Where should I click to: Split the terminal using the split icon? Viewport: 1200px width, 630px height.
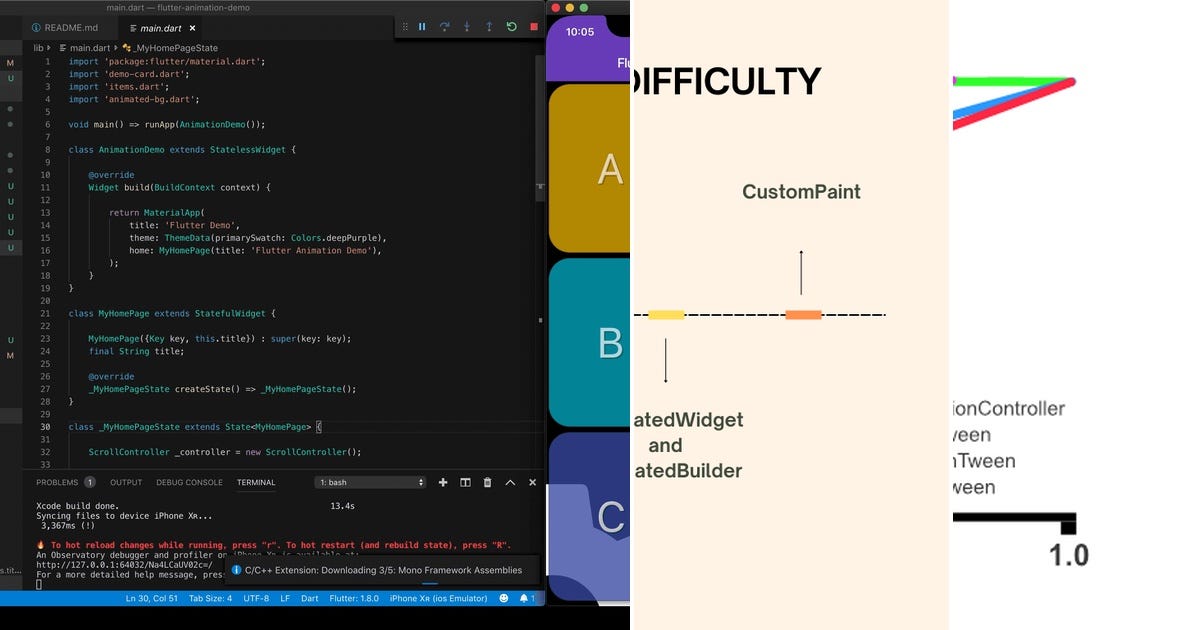coord(465,482)
